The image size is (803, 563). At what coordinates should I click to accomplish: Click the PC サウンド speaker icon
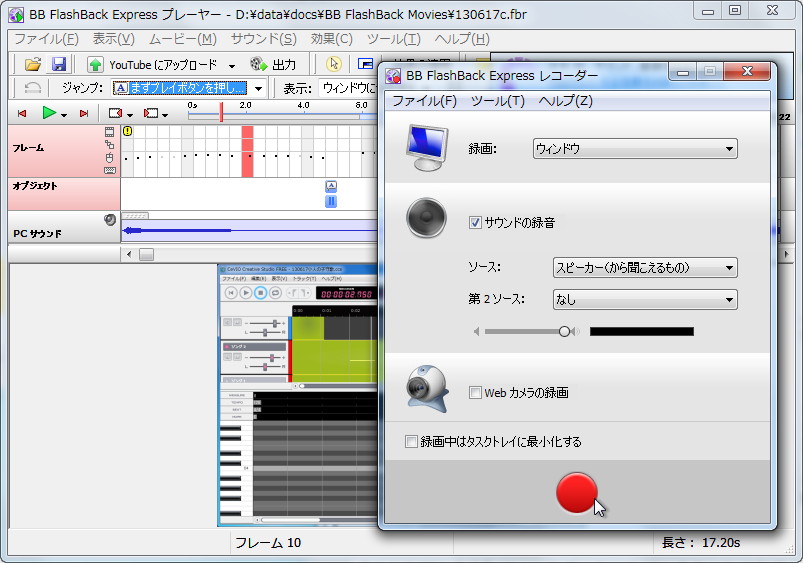point(110,220)
